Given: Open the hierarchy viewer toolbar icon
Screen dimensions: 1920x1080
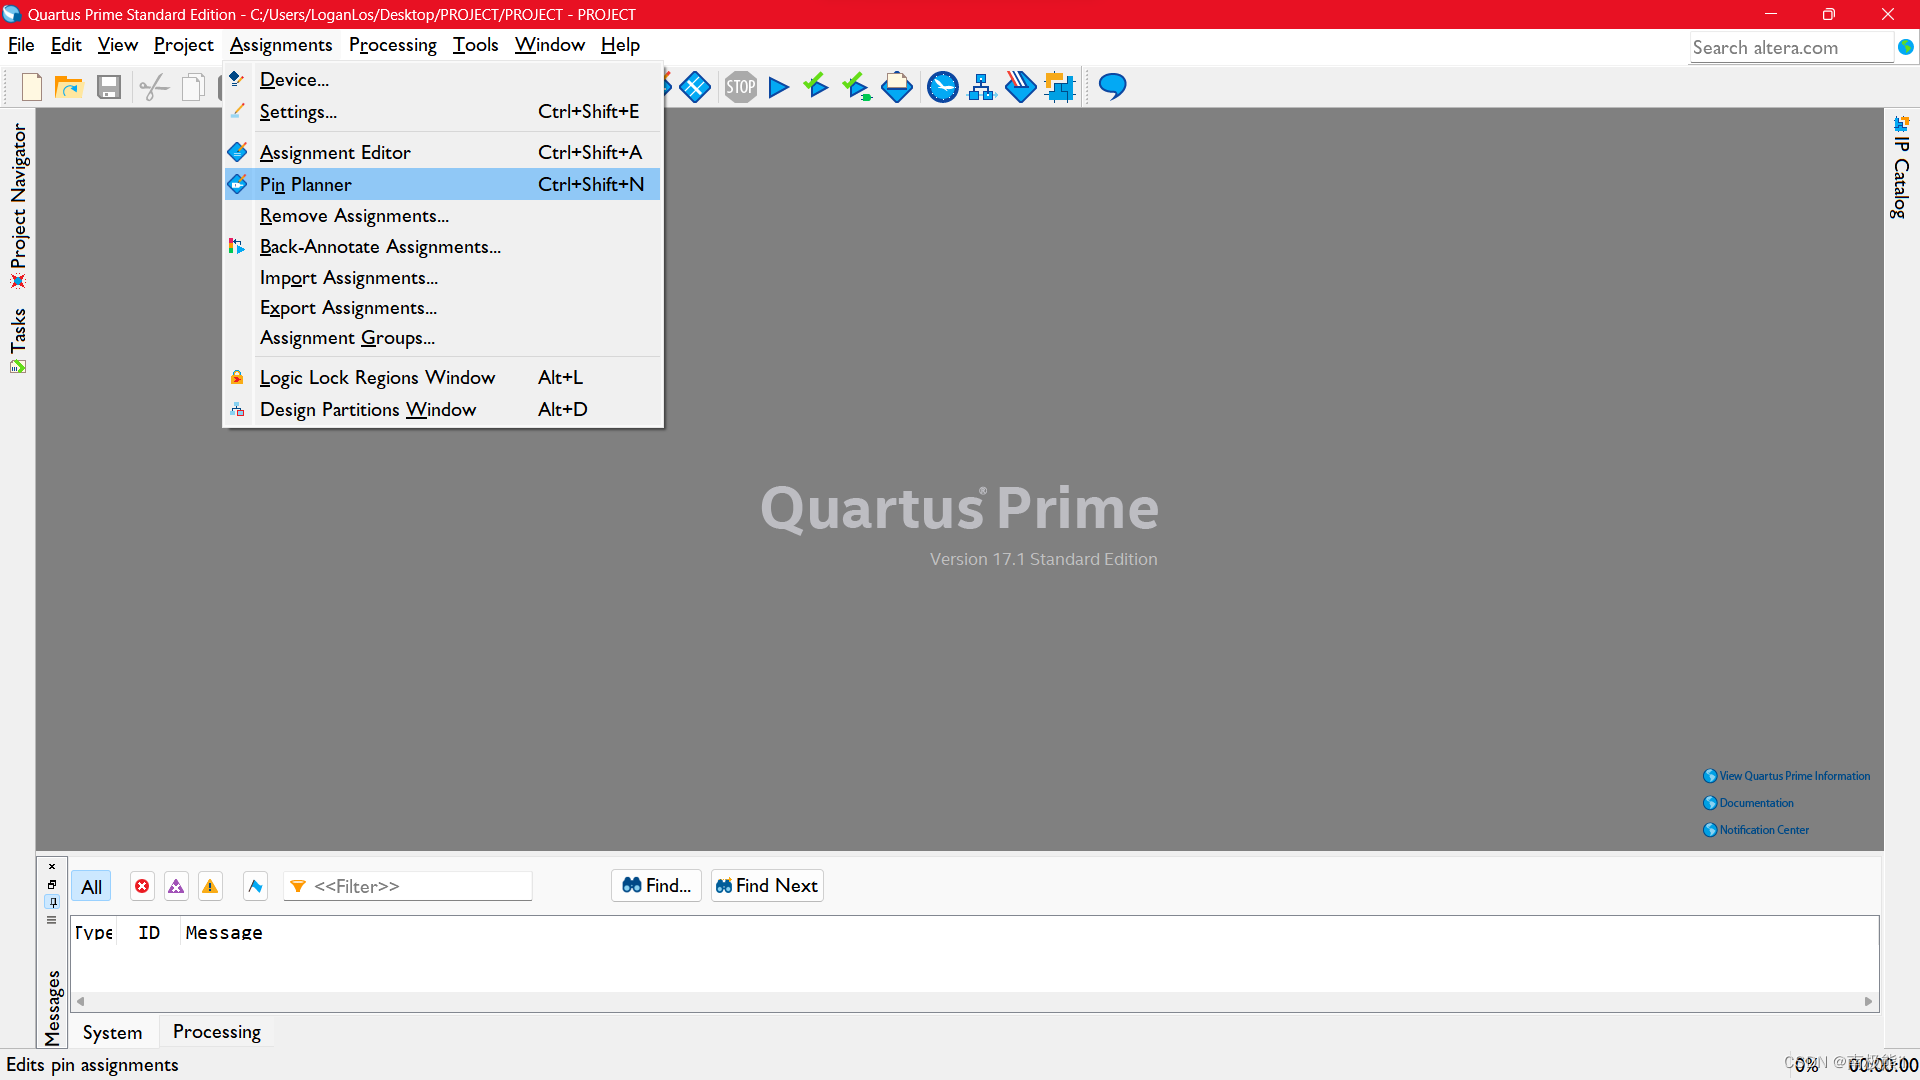Looking at the screenshot, I should click(982, 87).
